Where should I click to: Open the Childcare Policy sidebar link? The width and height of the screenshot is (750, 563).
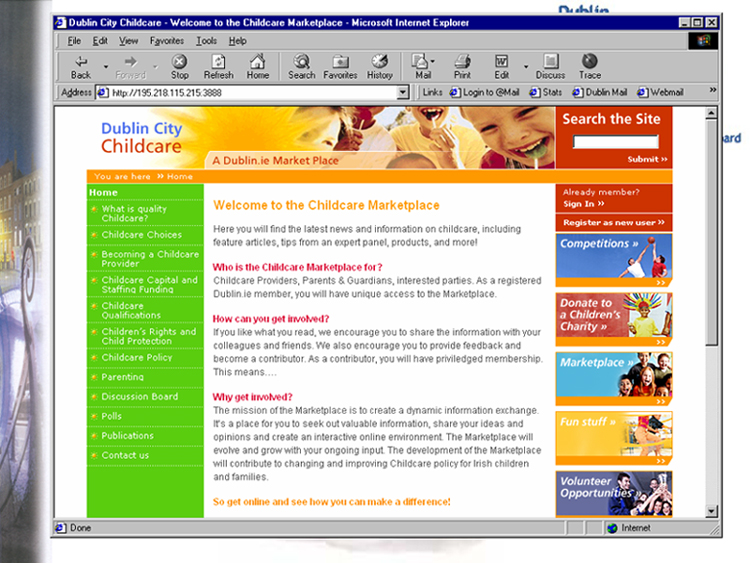pyautogui.click(x=137, y=357)
